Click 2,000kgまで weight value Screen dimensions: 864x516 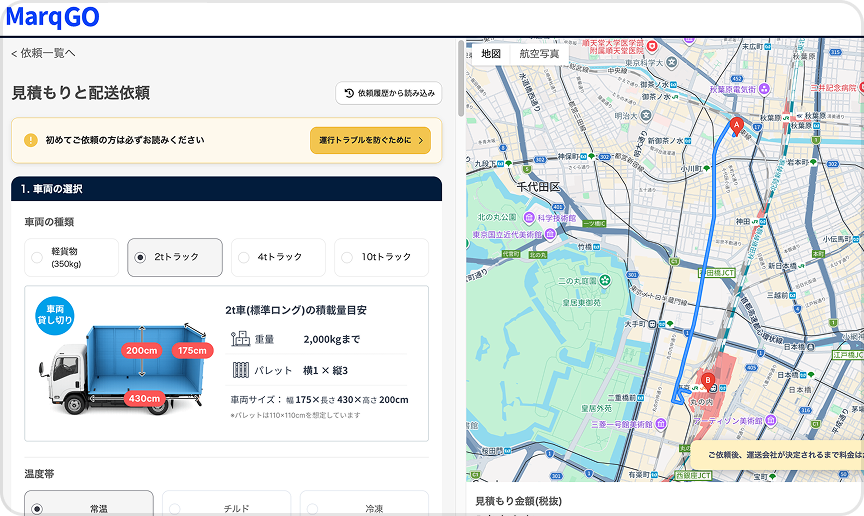(331, 340)
